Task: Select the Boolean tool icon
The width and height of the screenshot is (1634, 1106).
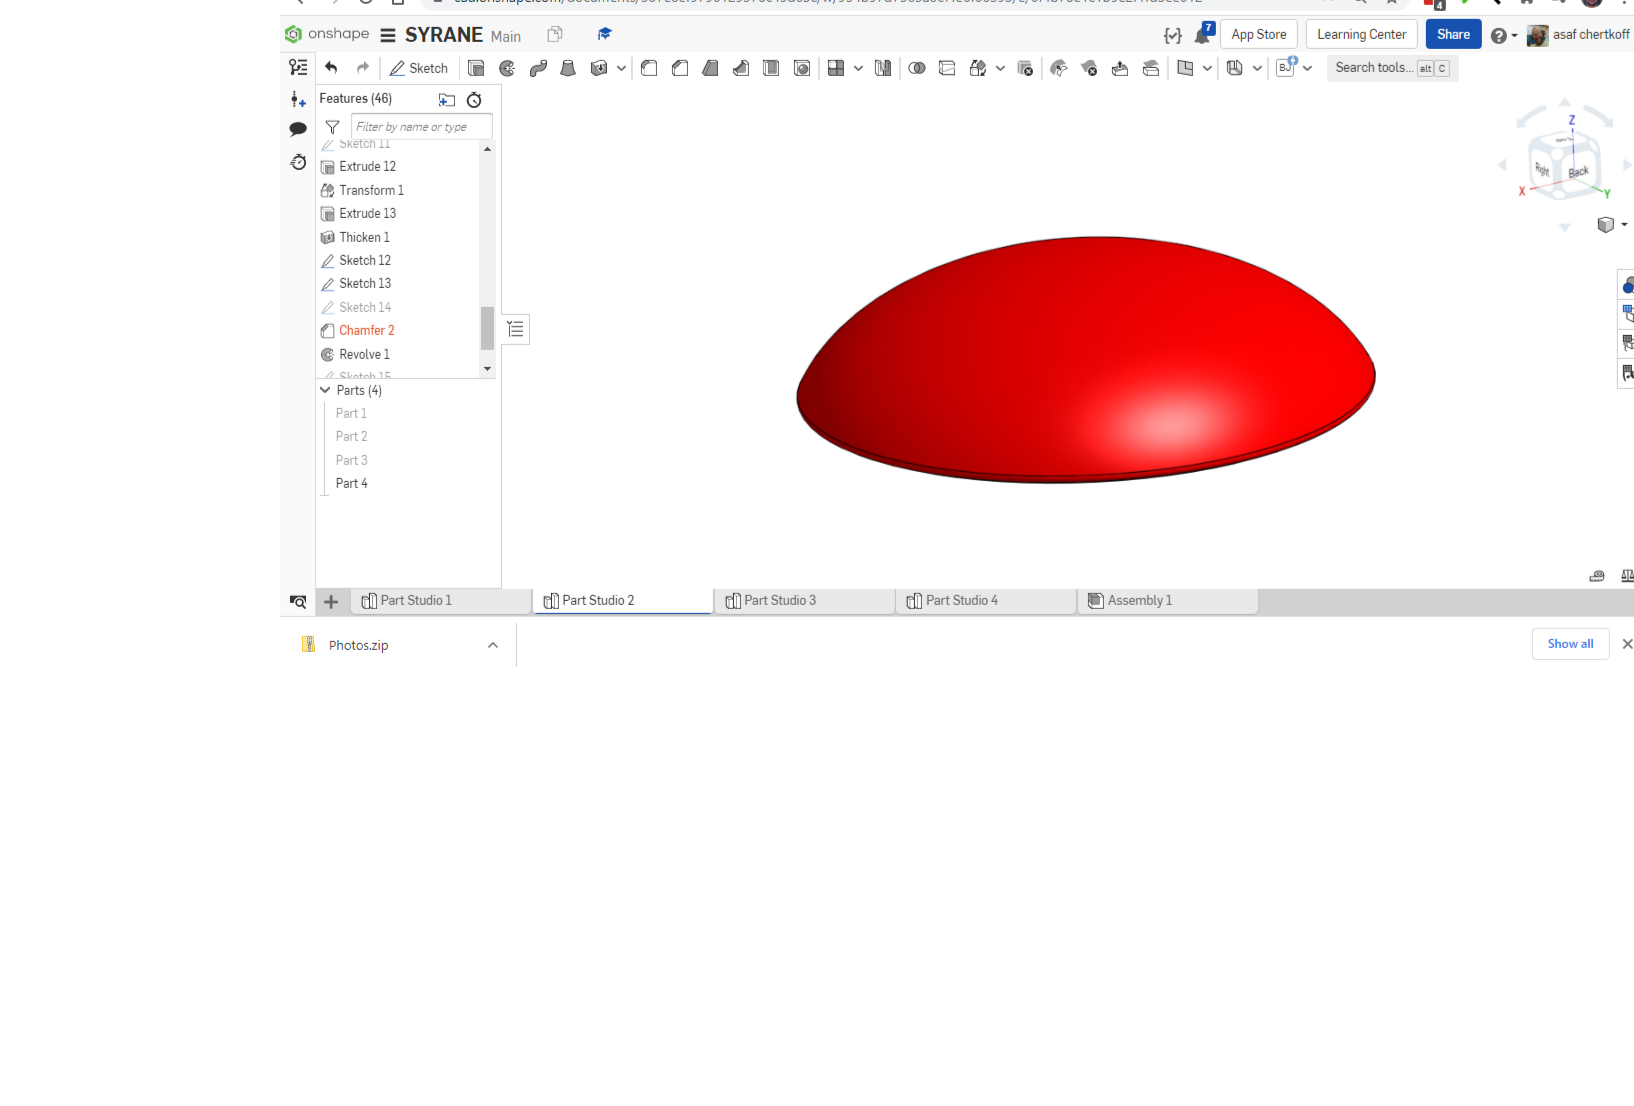Action: pyautogui.click(x=917, y=68)
